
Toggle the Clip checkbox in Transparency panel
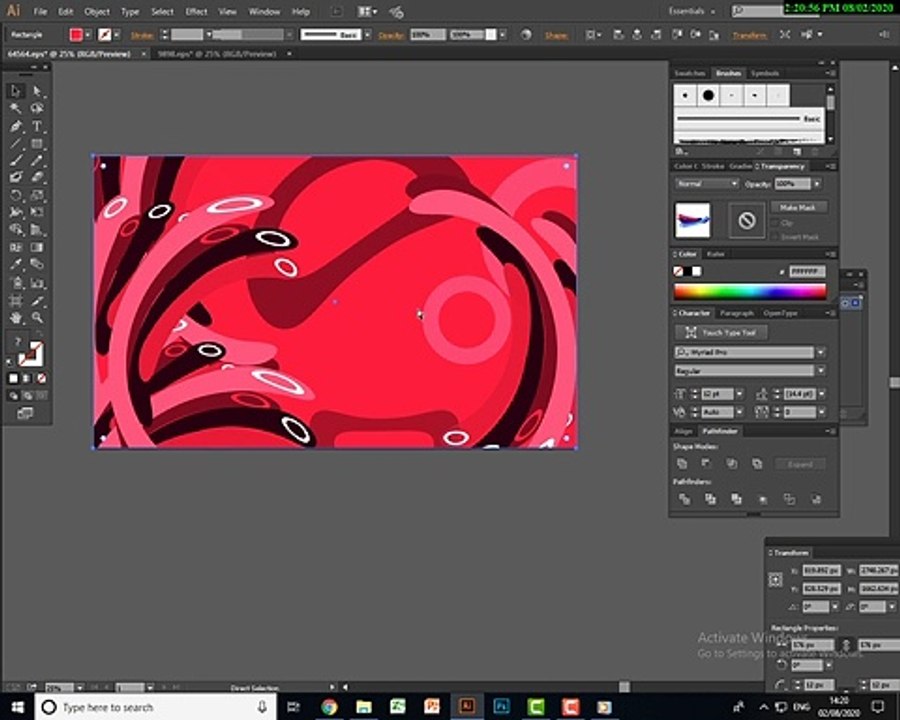click(775, 223)
